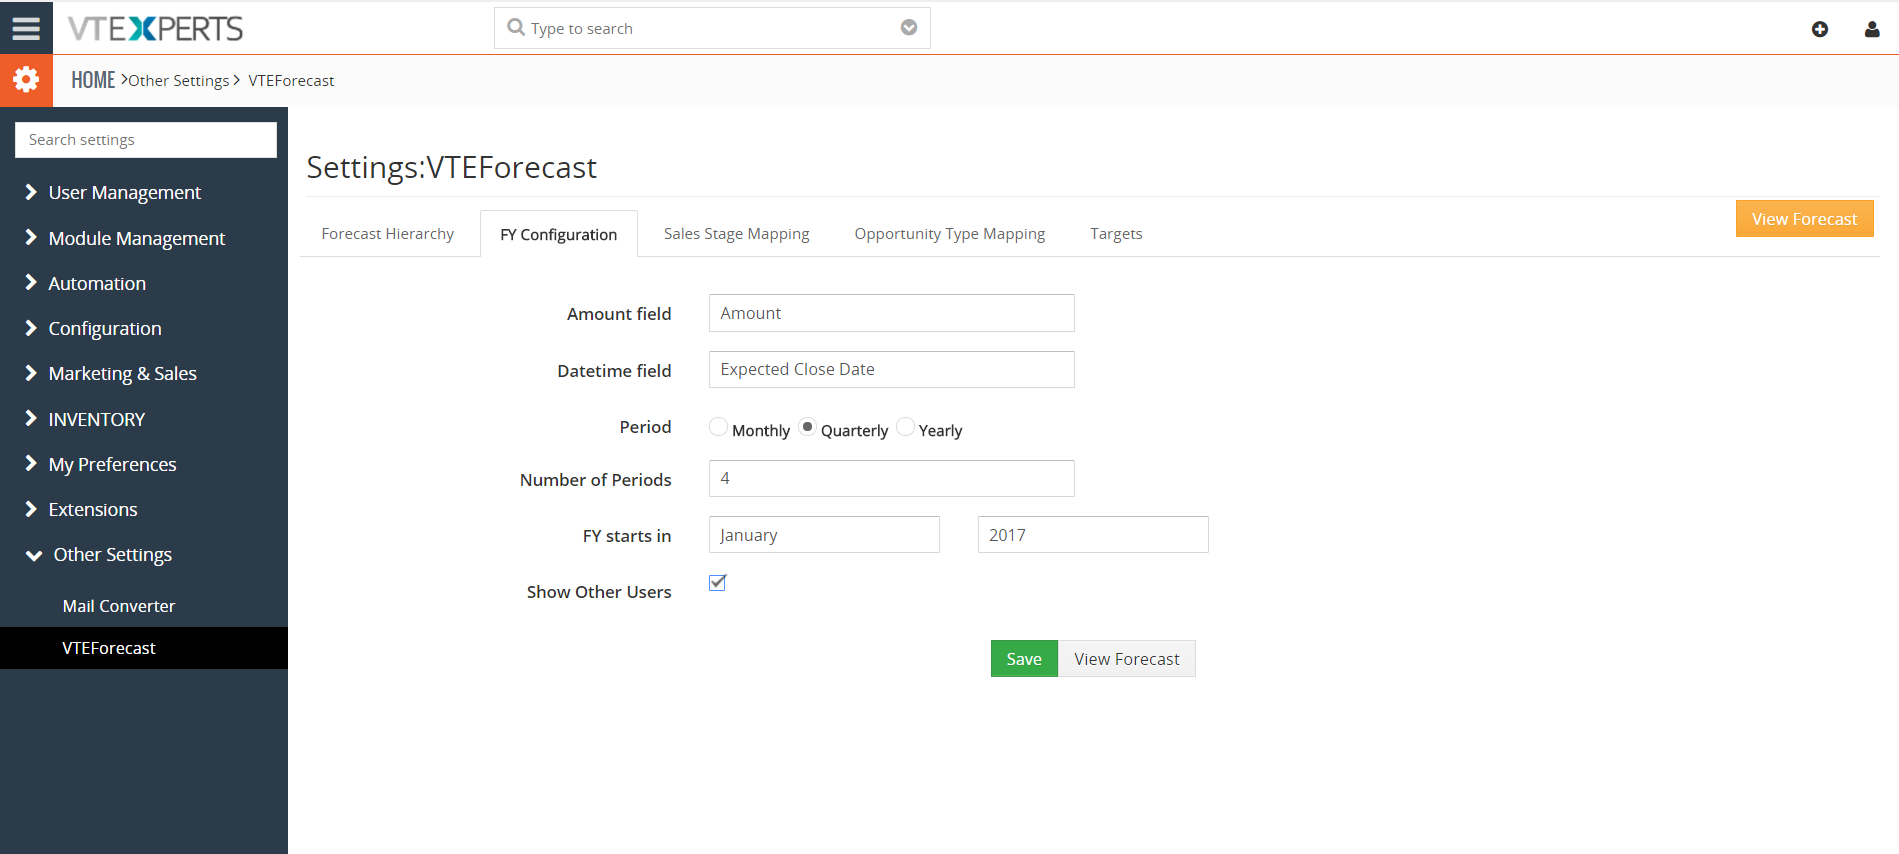This screenshot has width=1899, height=854.
Task: Click View Forecast next to Save
Action: tap(1127, 659)
